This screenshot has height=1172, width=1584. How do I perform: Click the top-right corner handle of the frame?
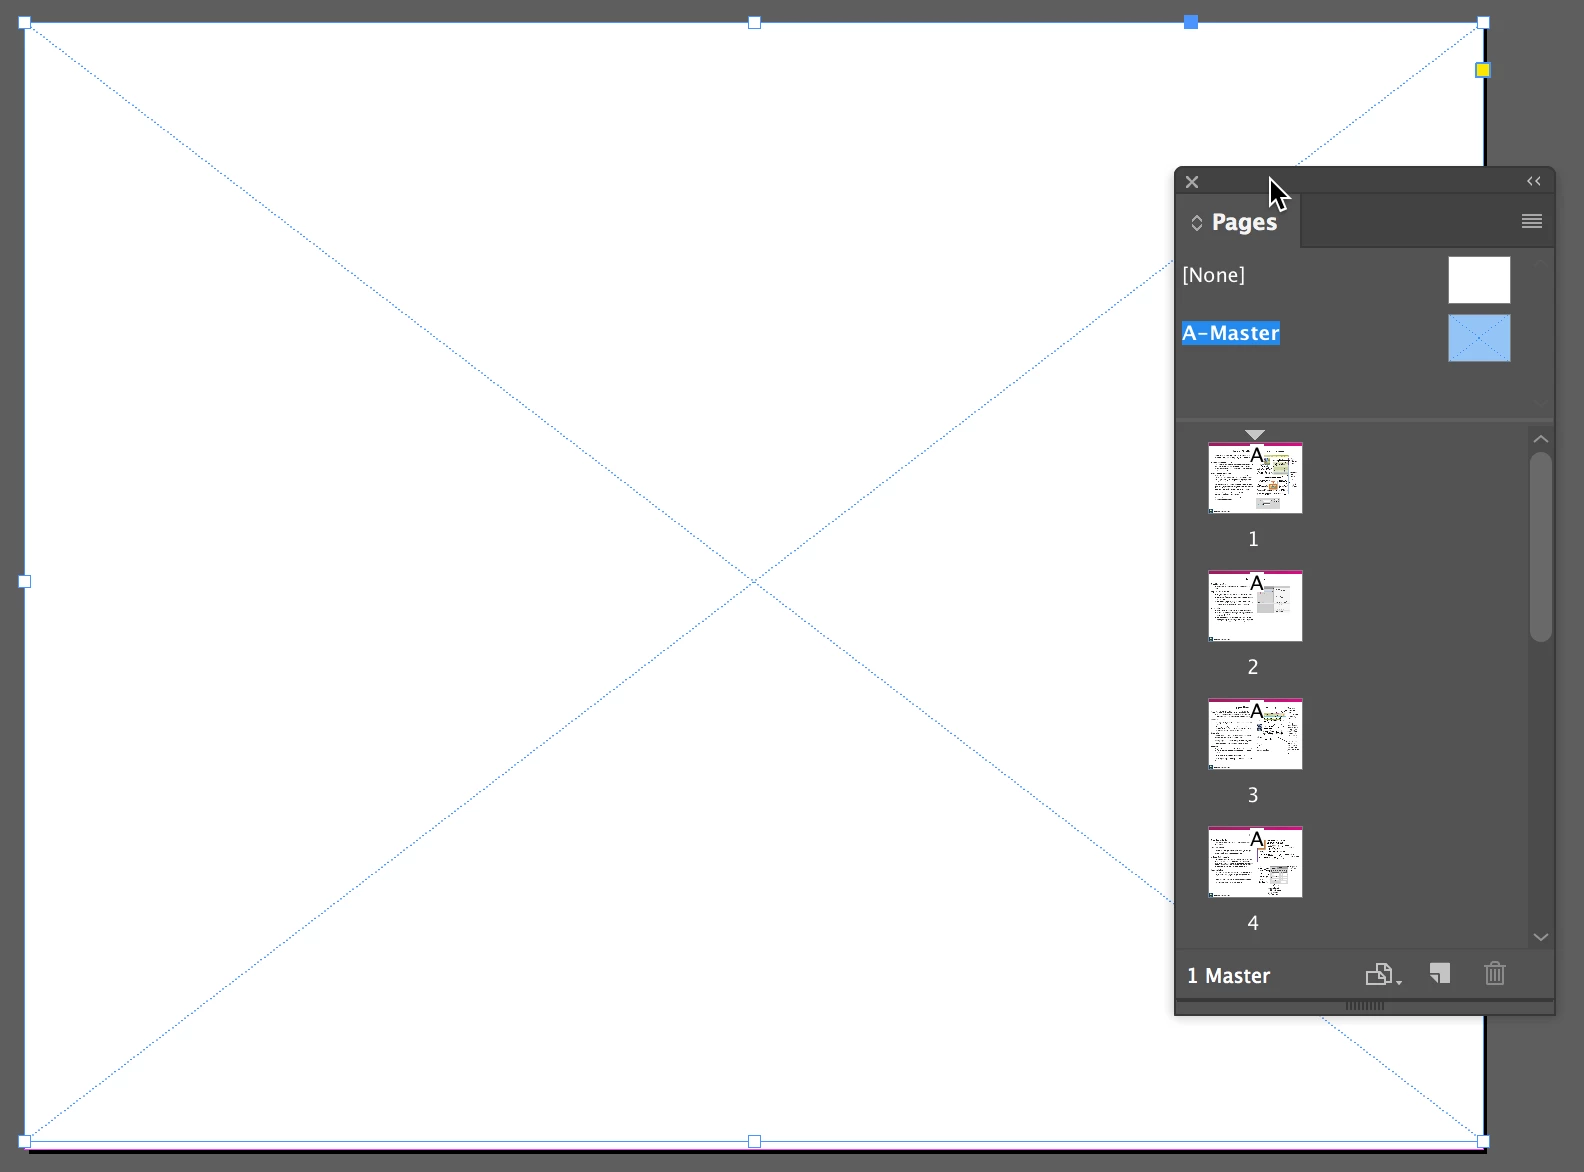[x=1484, y=22]
